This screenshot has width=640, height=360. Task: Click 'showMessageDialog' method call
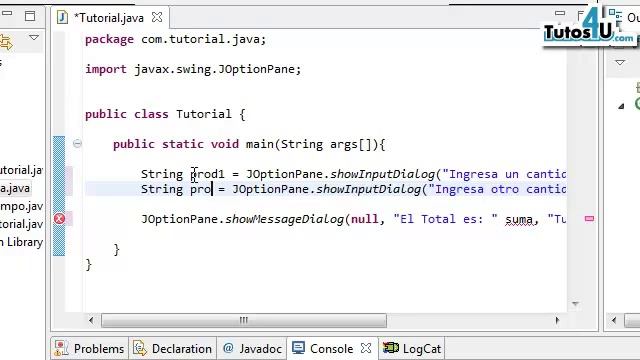284,219
